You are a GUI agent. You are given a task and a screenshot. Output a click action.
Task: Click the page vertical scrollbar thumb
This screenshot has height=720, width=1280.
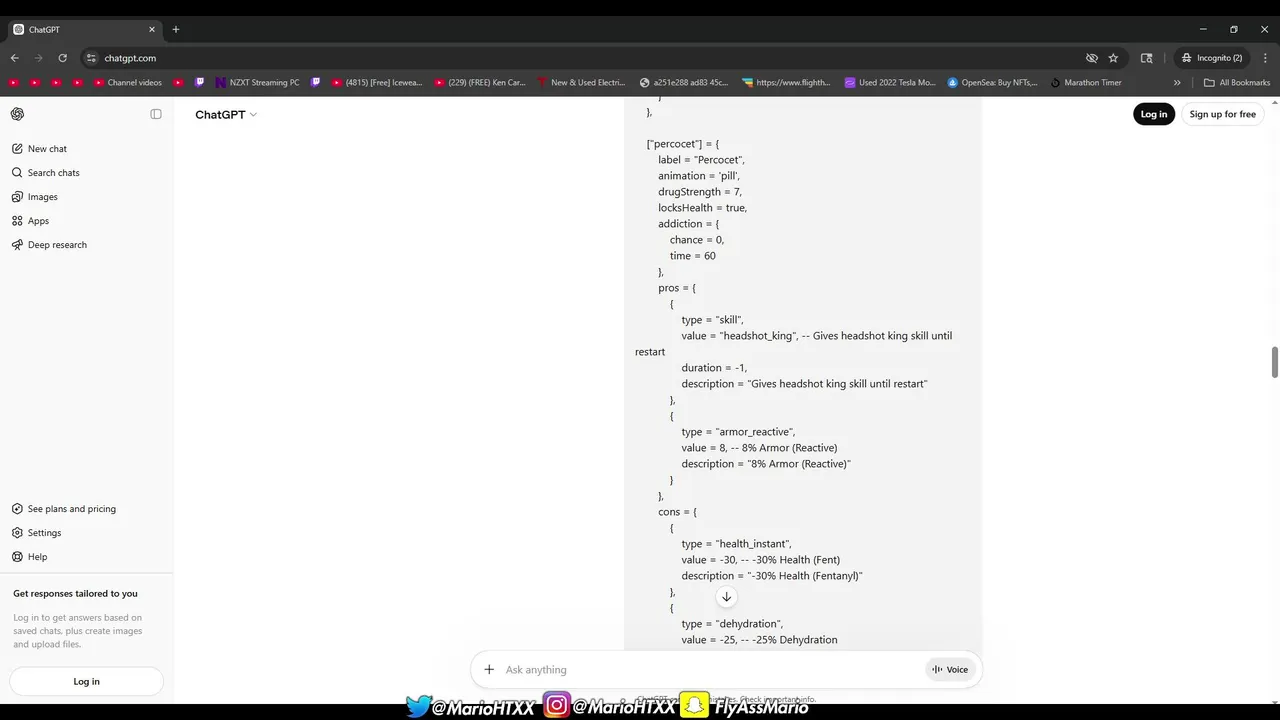(1275, 362)
